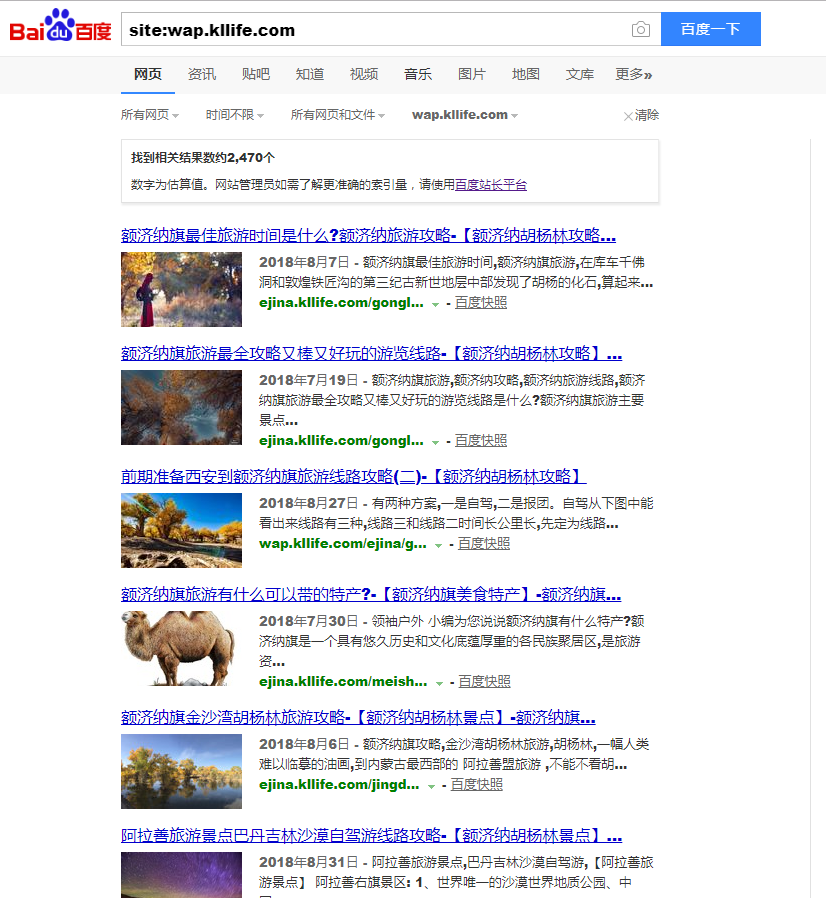Click the arrow beside the third result URL
Image resolution: width=826 pixels, height=898 pixels.
438,545
